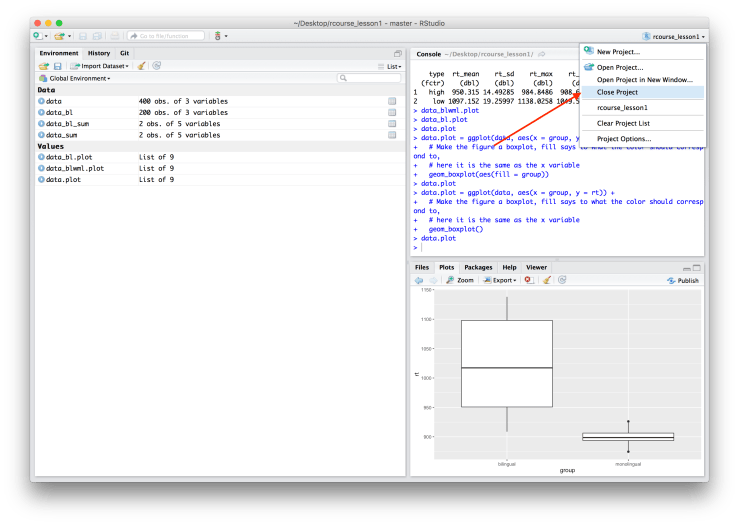The height and width of the screenshot is (525, 739).
Task: Select rcourse_lesson1 in the recent projects list
Action: [x=643, y=107]
